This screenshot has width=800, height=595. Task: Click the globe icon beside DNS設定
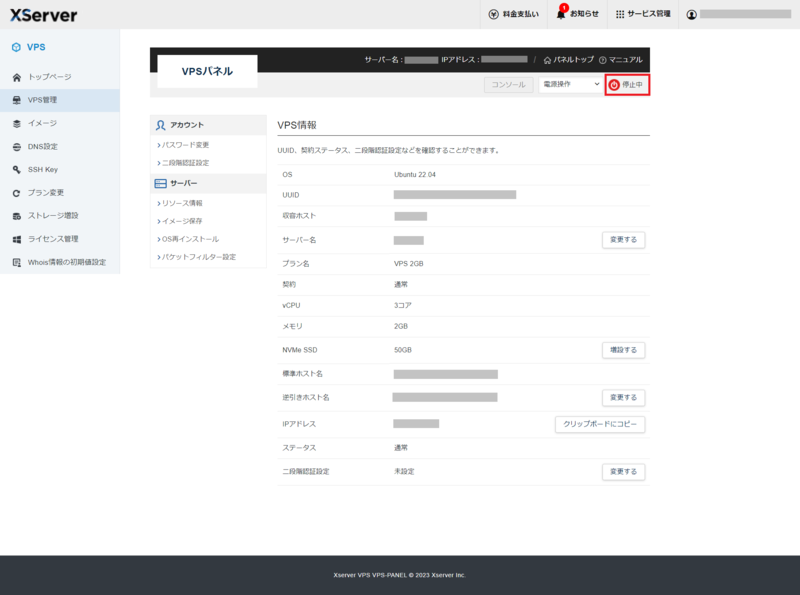(17, 147)
